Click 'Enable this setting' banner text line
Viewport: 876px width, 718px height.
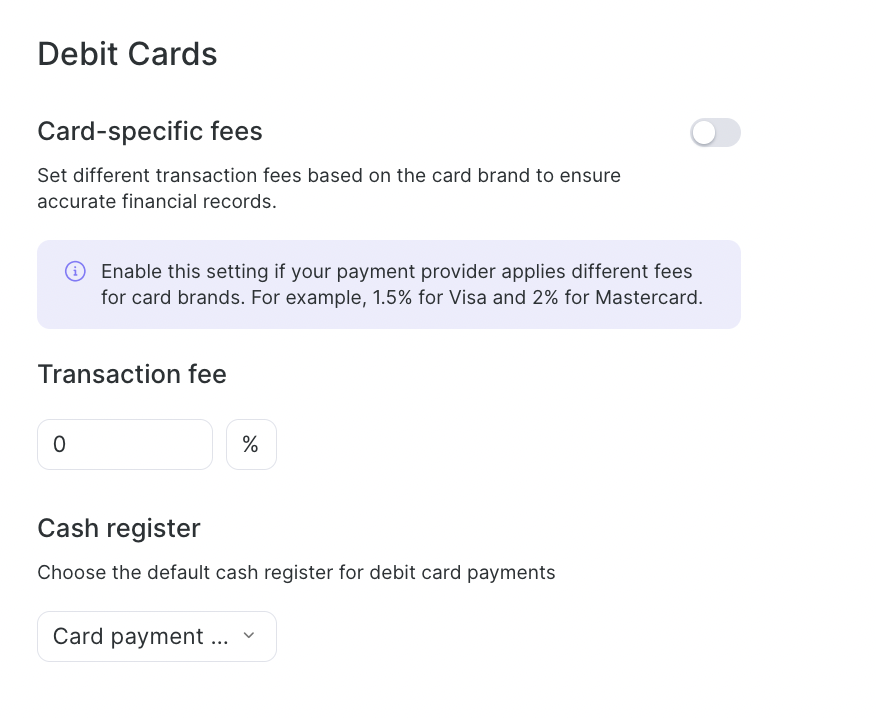396,271
